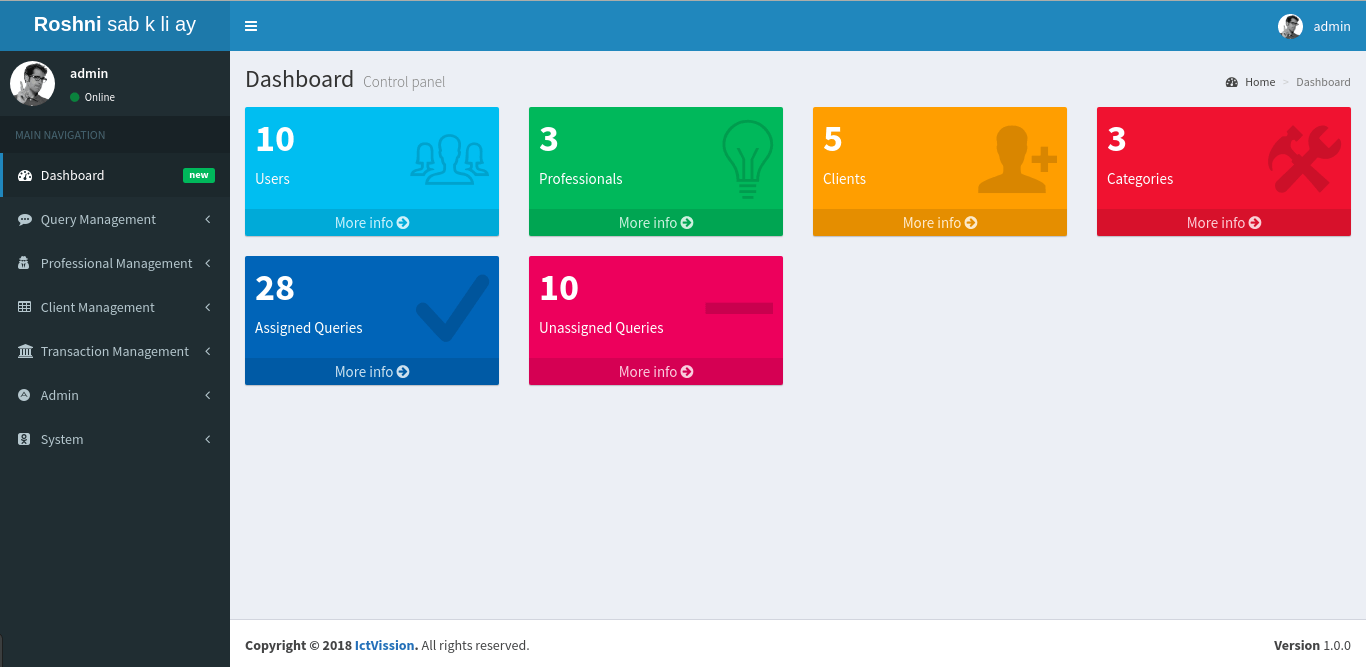Click More info on Categories card
This screenshot has height=667, width=1366.
coord(1224,222)
